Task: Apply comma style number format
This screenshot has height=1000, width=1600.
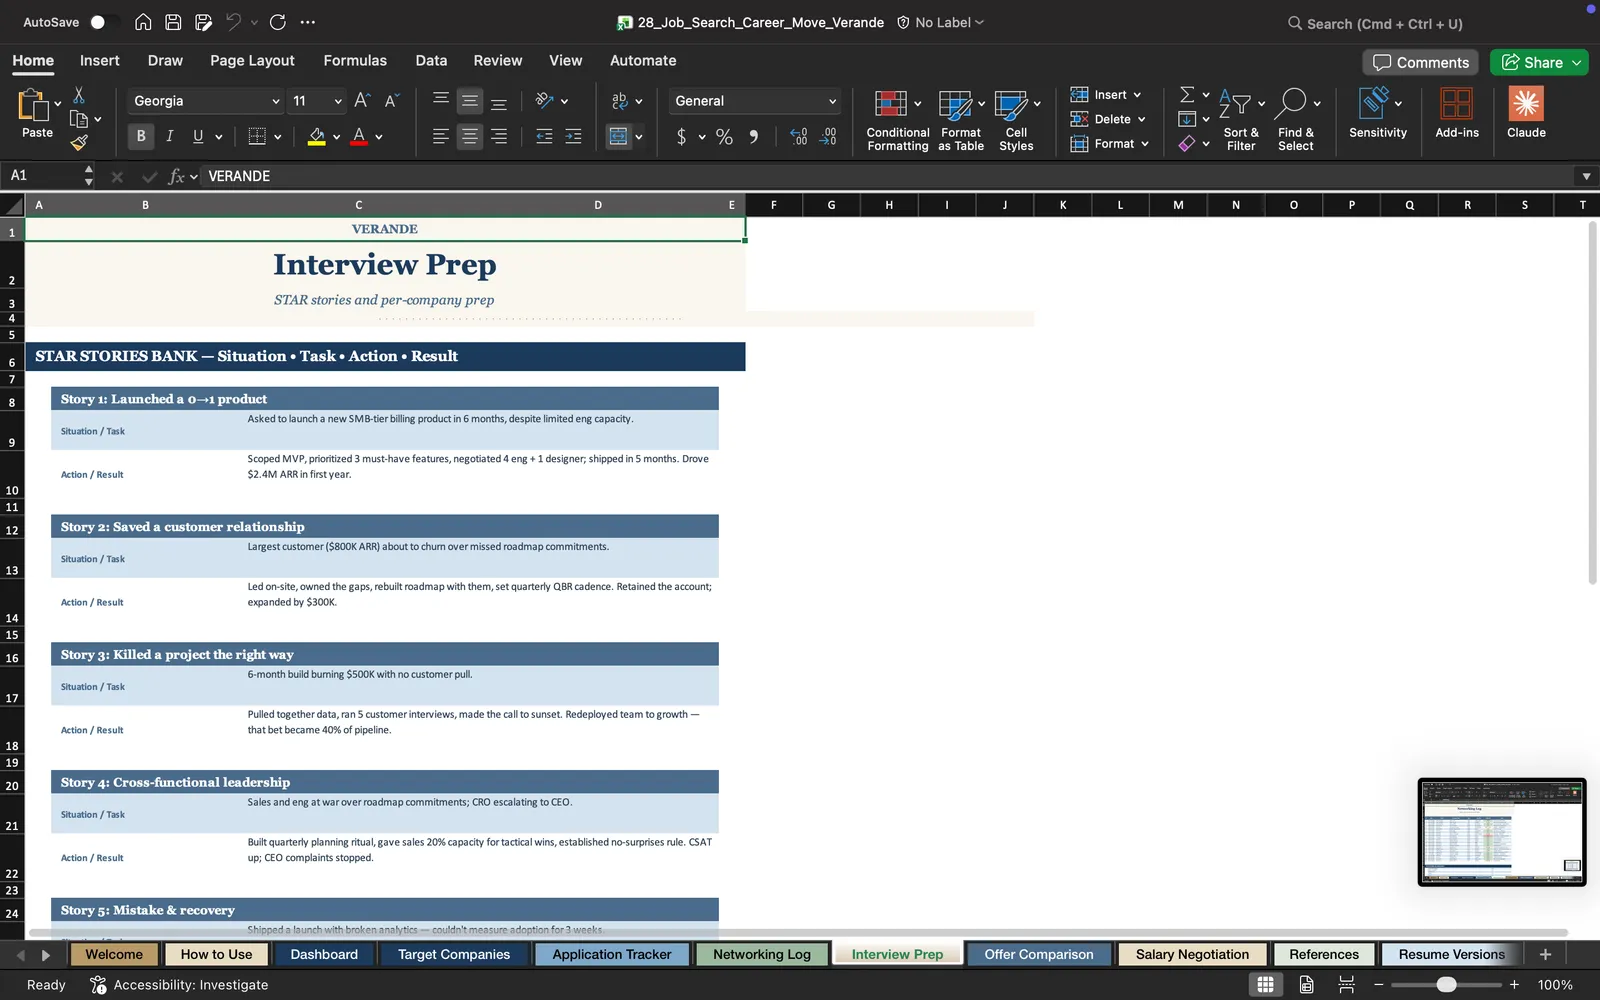Action: pyautogui.click(x=753, y=137)
